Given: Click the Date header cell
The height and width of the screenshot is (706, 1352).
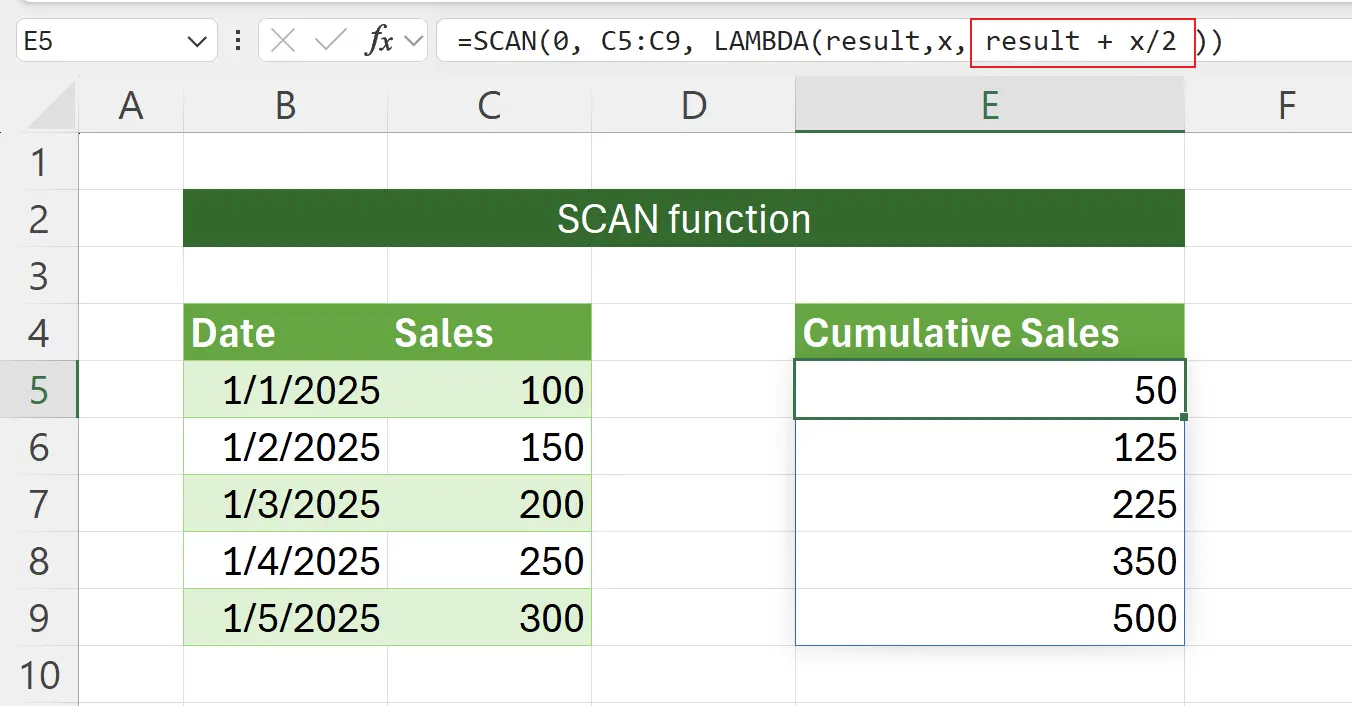Looking at the screenshot, I should [x=232, y=332].
